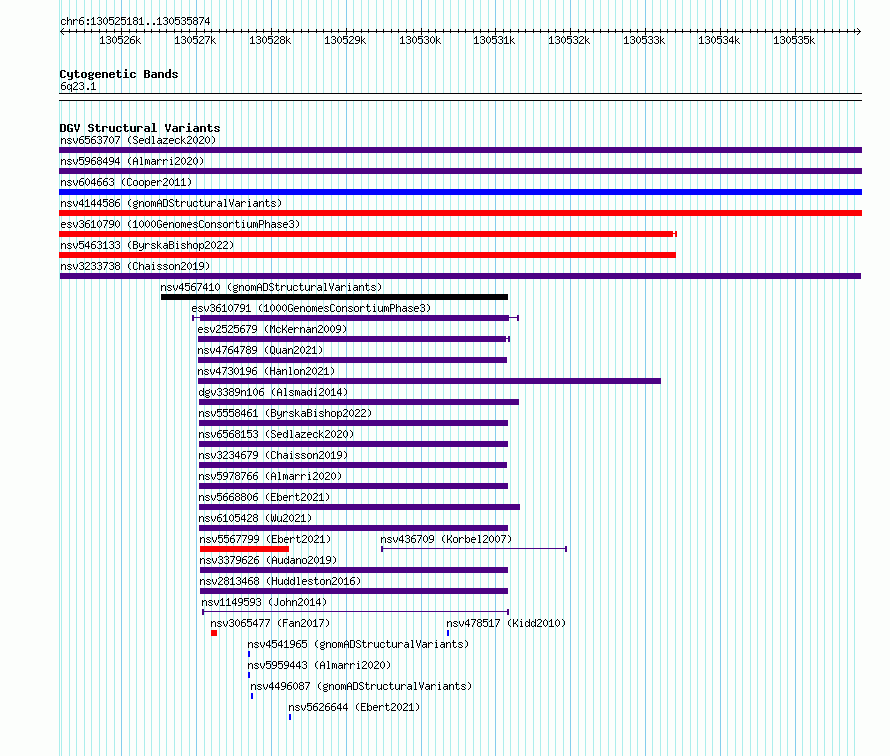Image resolution: width=890 pixels, height=756 pixels.
Task: Open nsv436709 (Korbel2007) label
Action: point(446,539)
